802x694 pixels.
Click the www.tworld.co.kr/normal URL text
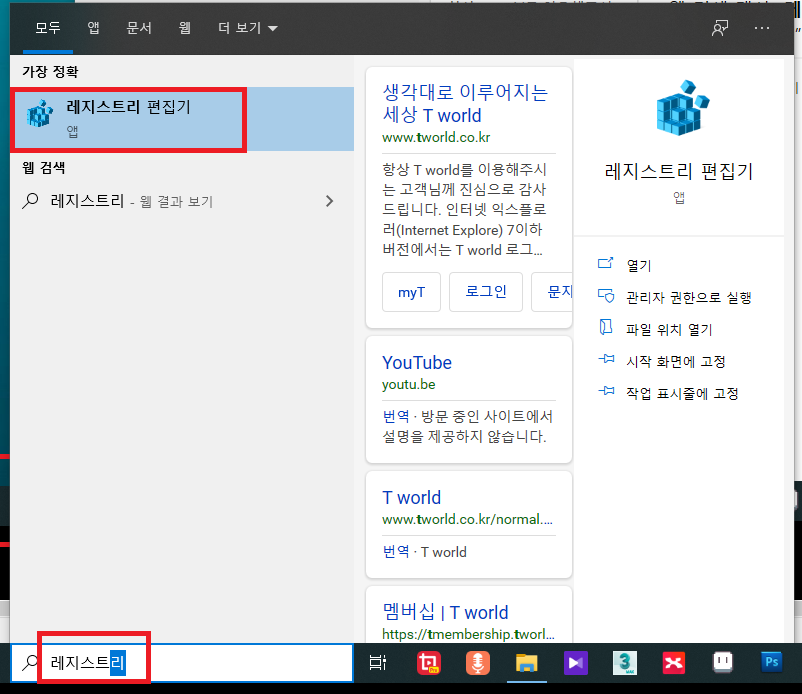[467, 520]
